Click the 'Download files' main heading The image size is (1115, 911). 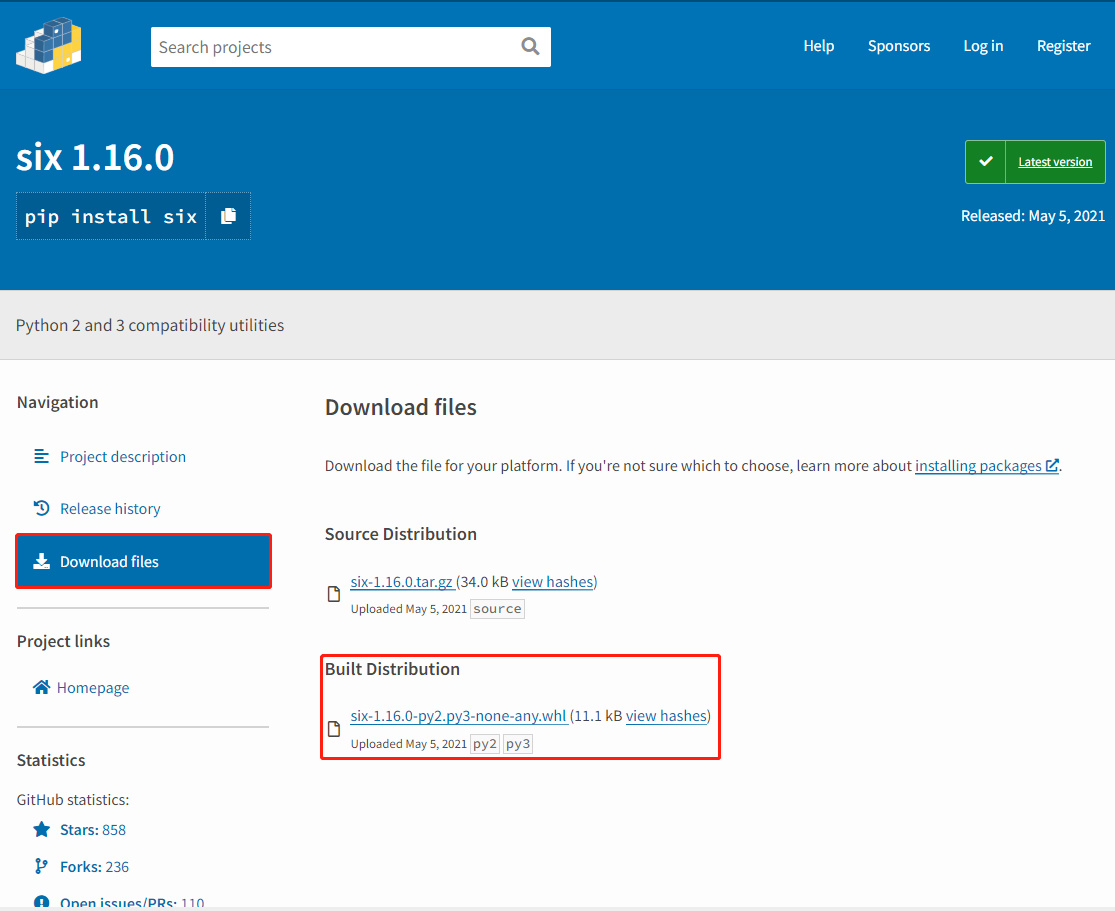400,407
